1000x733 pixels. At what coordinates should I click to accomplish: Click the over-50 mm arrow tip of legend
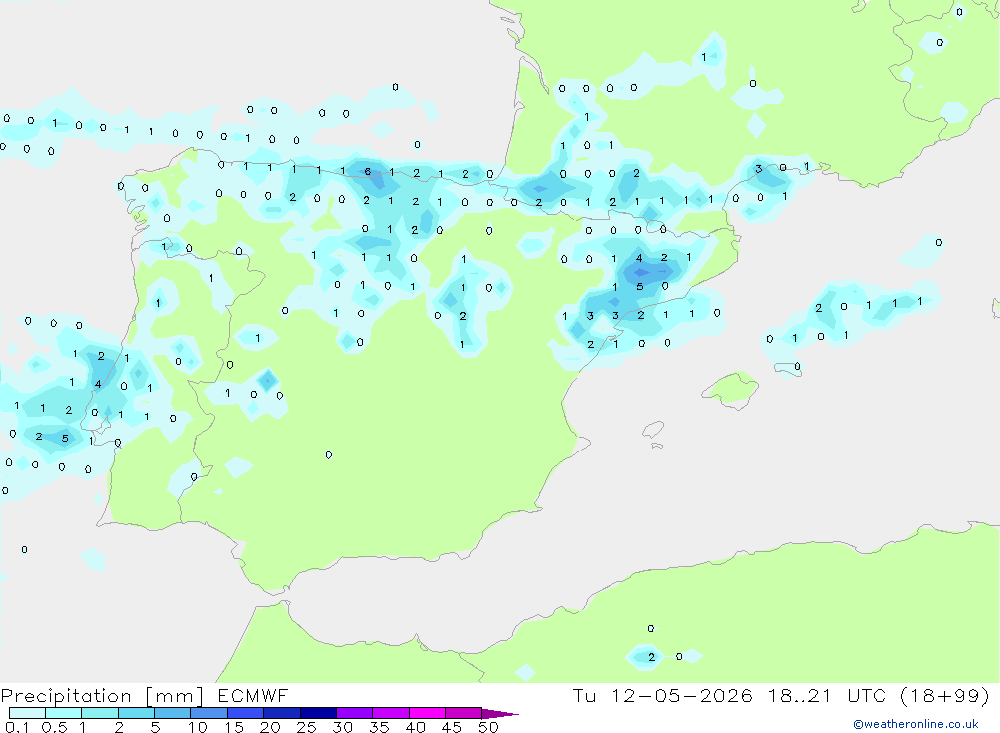point(500,714)
